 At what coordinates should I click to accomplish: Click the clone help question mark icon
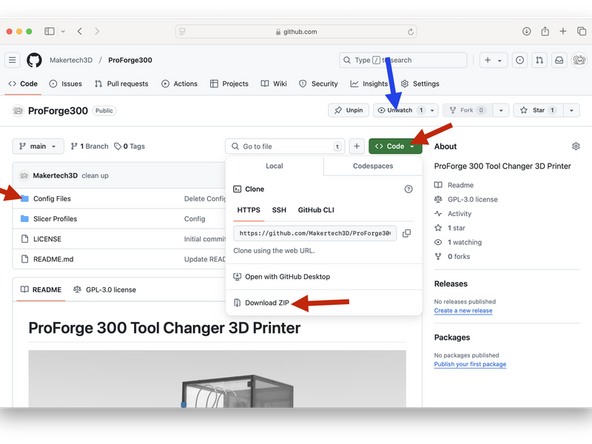pos(409,189)
